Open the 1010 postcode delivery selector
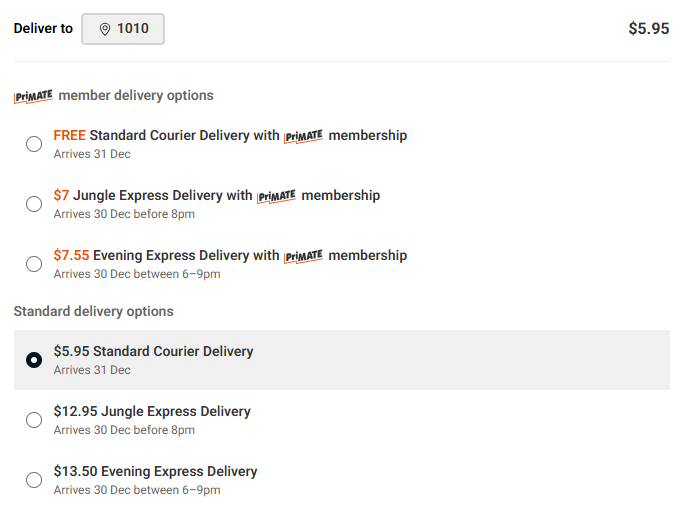684x519 pixels. click(123, 29)
